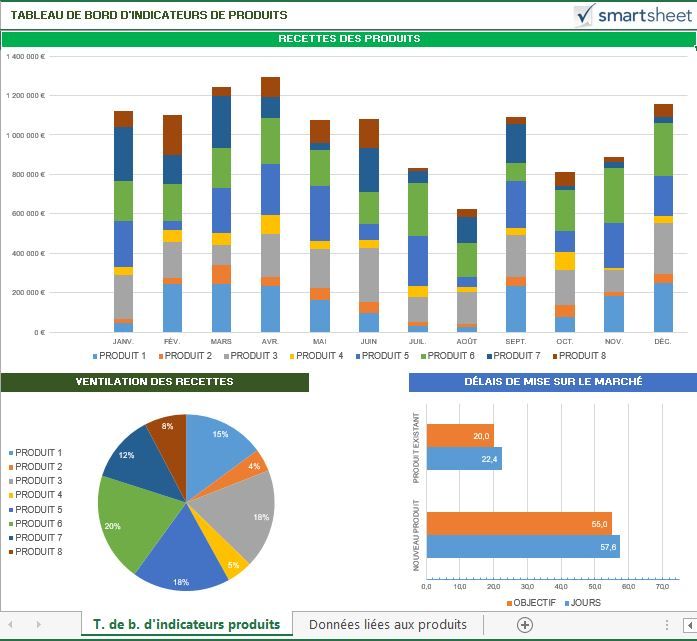The height and width of the screenshot is (641, 697).
Task: Select T. de b. d'indicateurs produits tab
Action: pos(186,624)
